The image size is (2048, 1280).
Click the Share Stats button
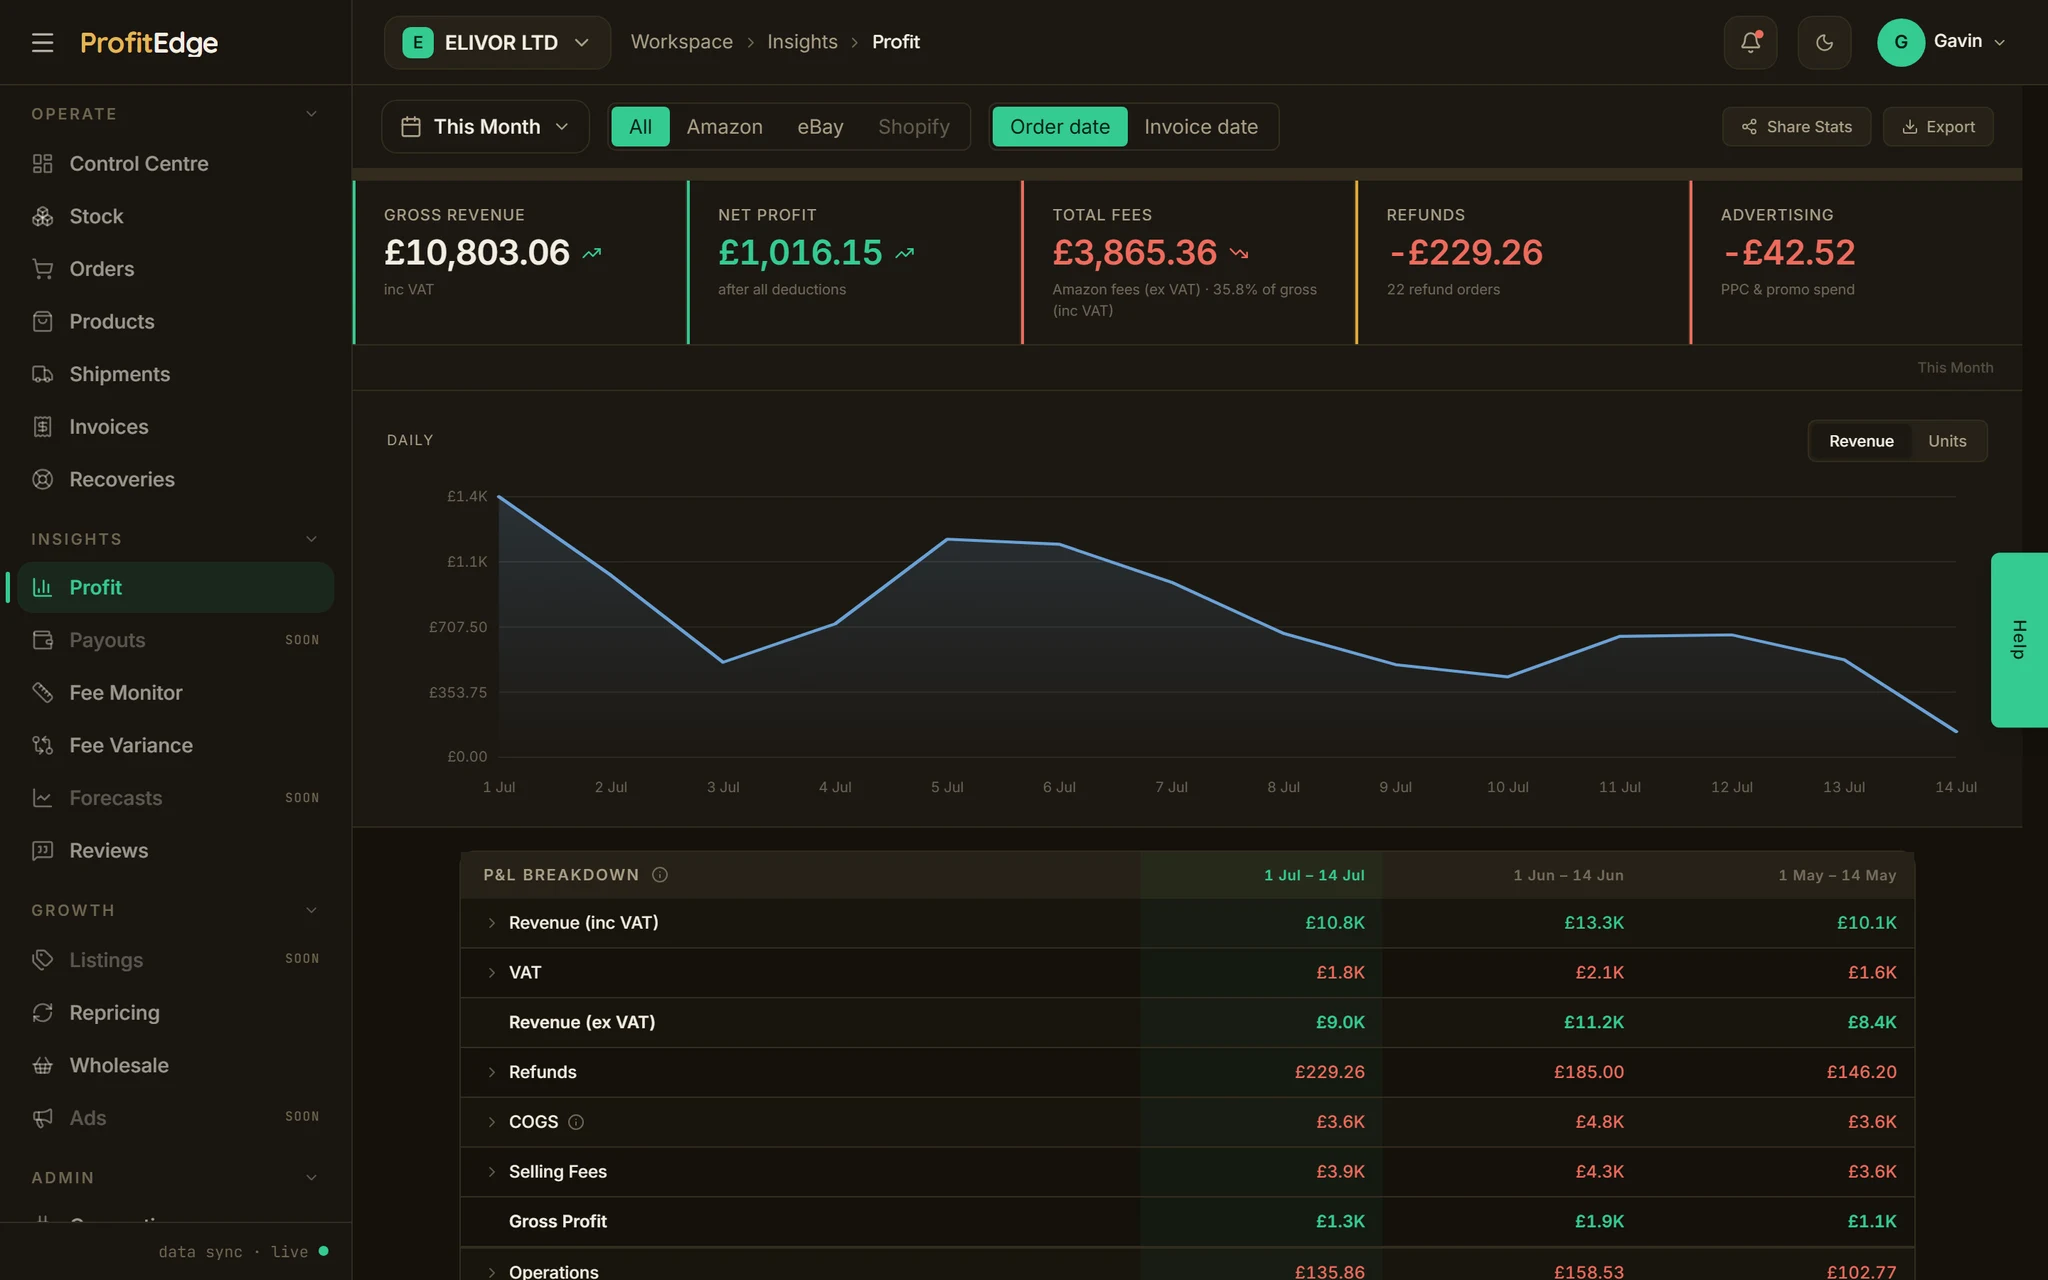click(1796, 127)
